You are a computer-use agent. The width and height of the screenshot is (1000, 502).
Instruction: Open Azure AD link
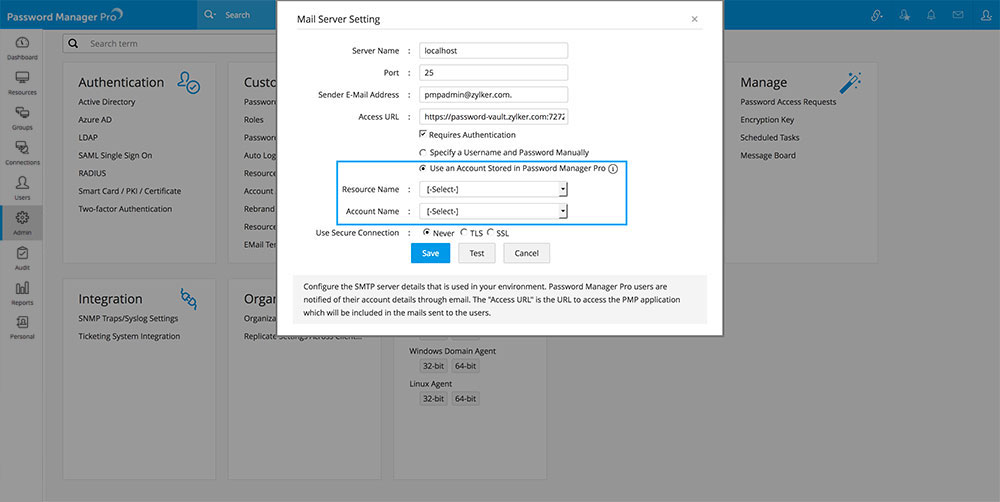[x=95, y=119]
